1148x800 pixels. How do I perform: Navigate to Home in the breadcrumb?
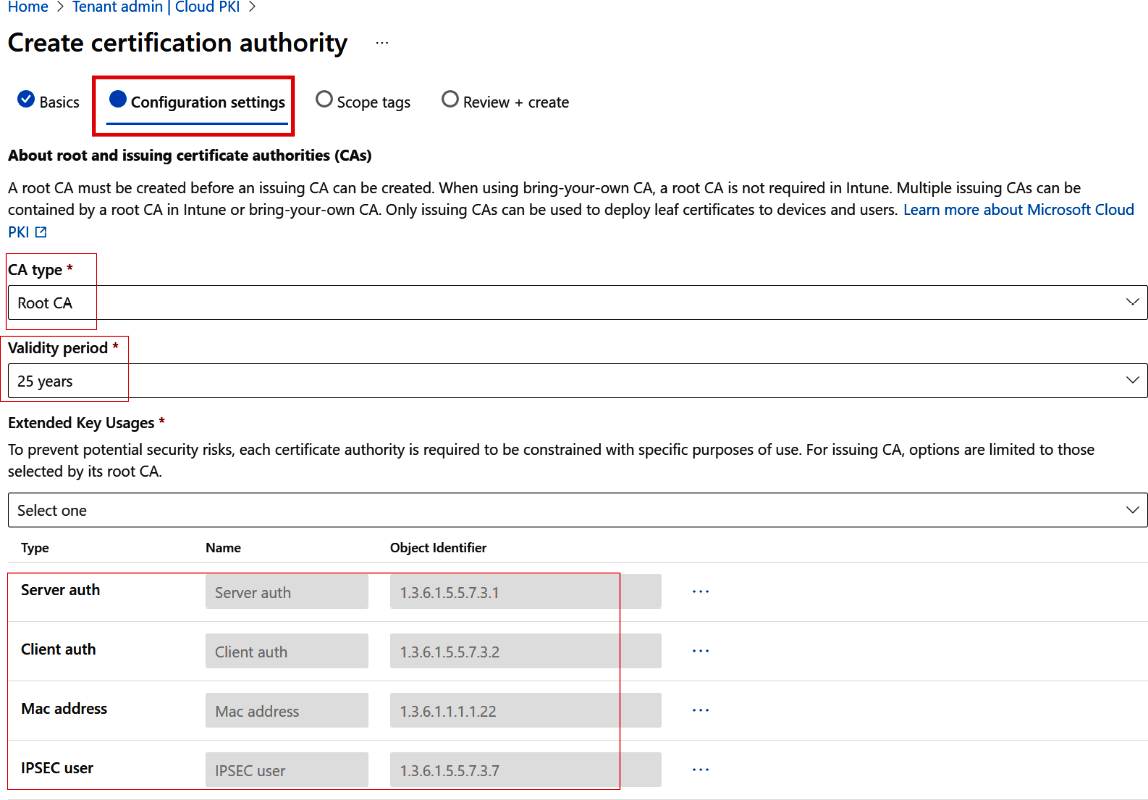(x=28, y=7)
